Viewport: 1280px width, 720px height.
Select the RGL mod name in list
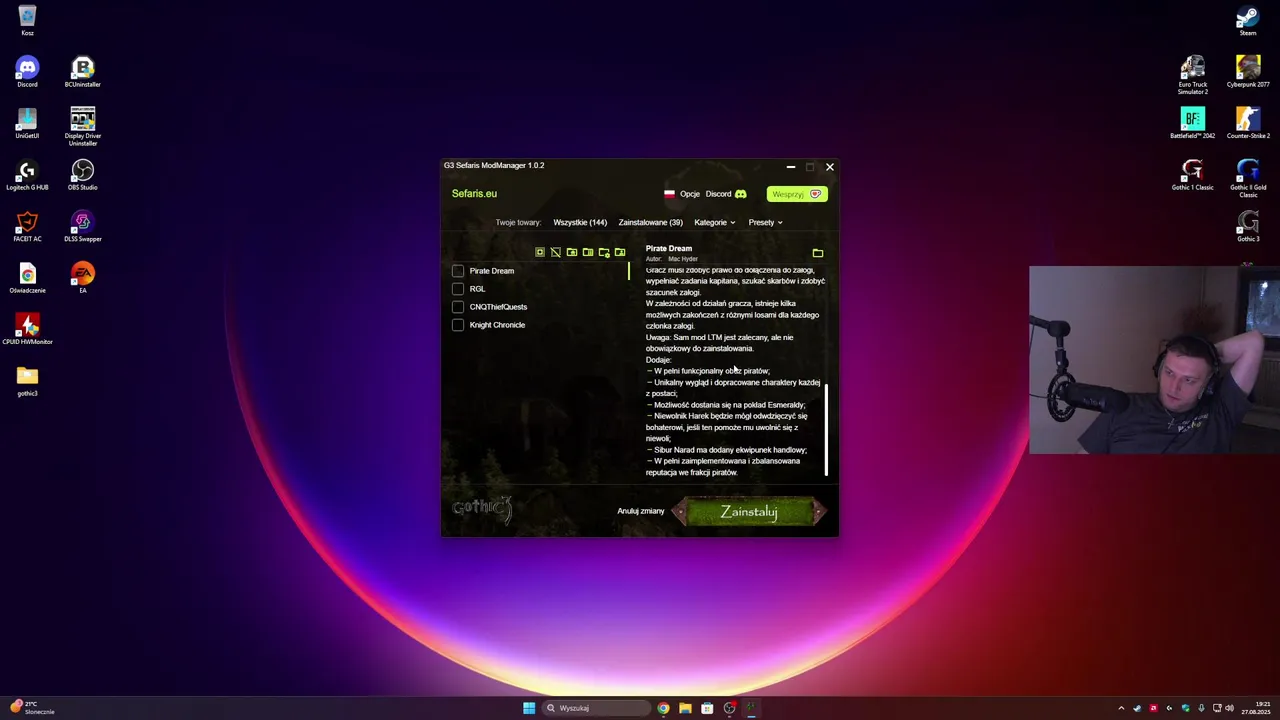pos(477,289)
